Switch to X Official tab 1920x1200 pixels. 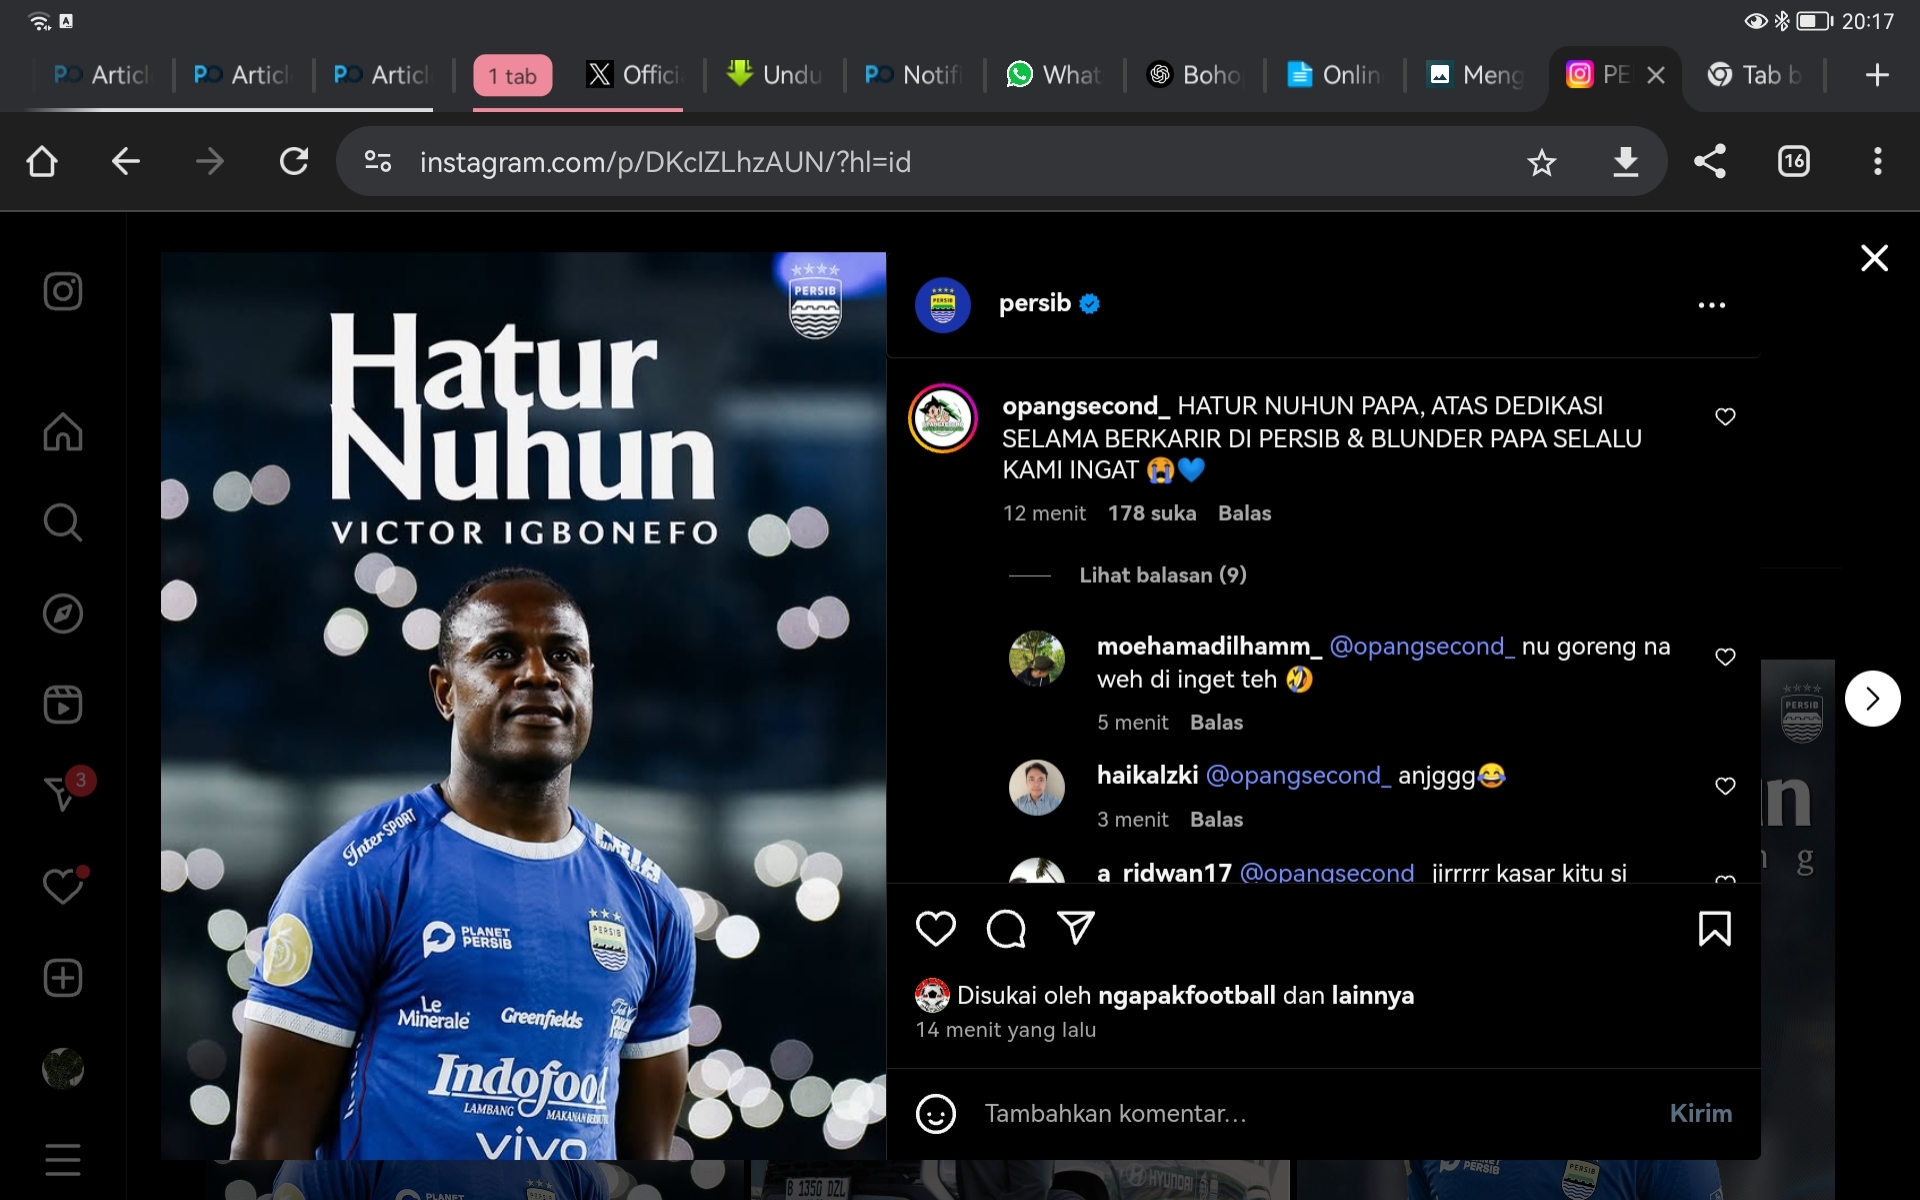634,75
